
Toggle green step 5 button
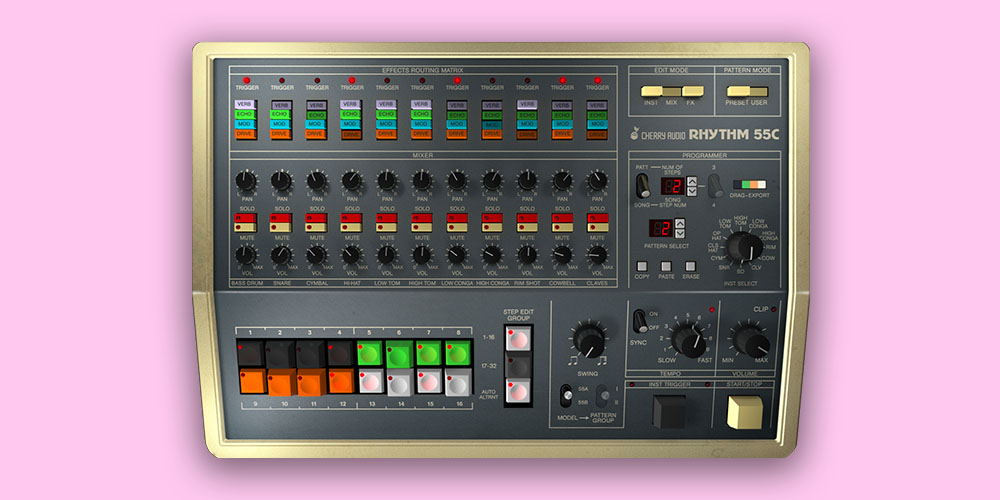[370, 353]
